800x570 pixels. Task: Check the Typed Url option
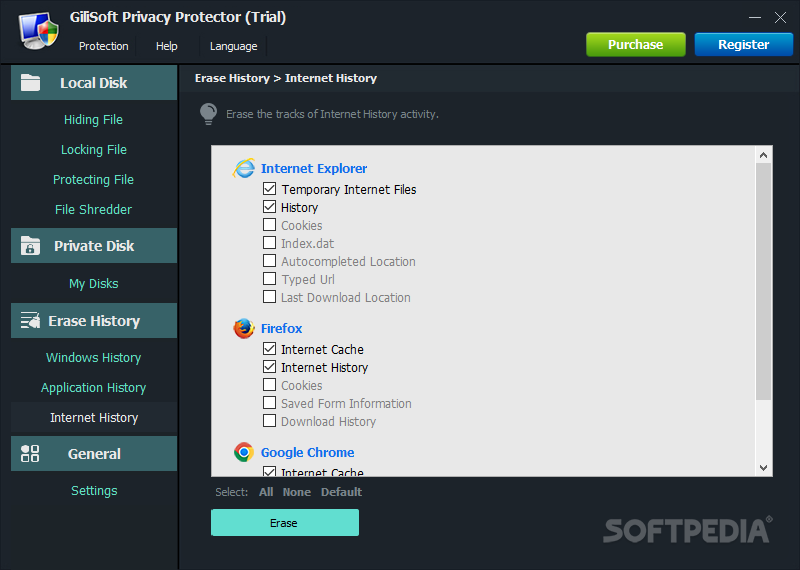[x=269, y=279]
